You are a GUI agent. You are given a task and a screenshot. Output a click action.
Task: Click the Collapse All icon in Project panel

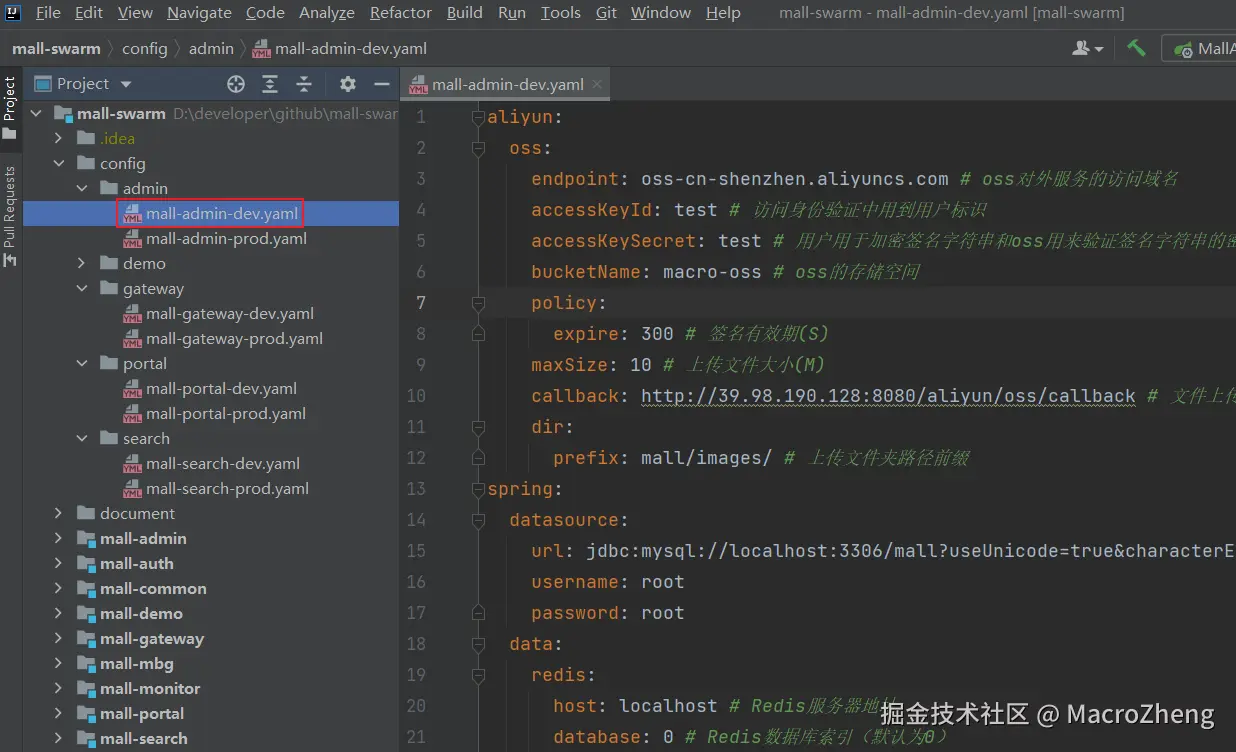point(304,84)
